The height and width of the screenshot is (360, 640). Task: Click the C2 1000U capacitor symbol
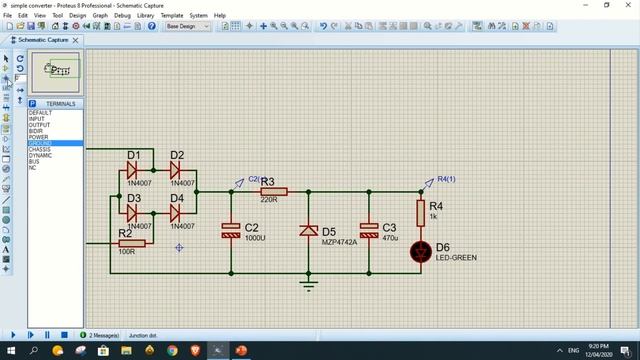point(231,231)
